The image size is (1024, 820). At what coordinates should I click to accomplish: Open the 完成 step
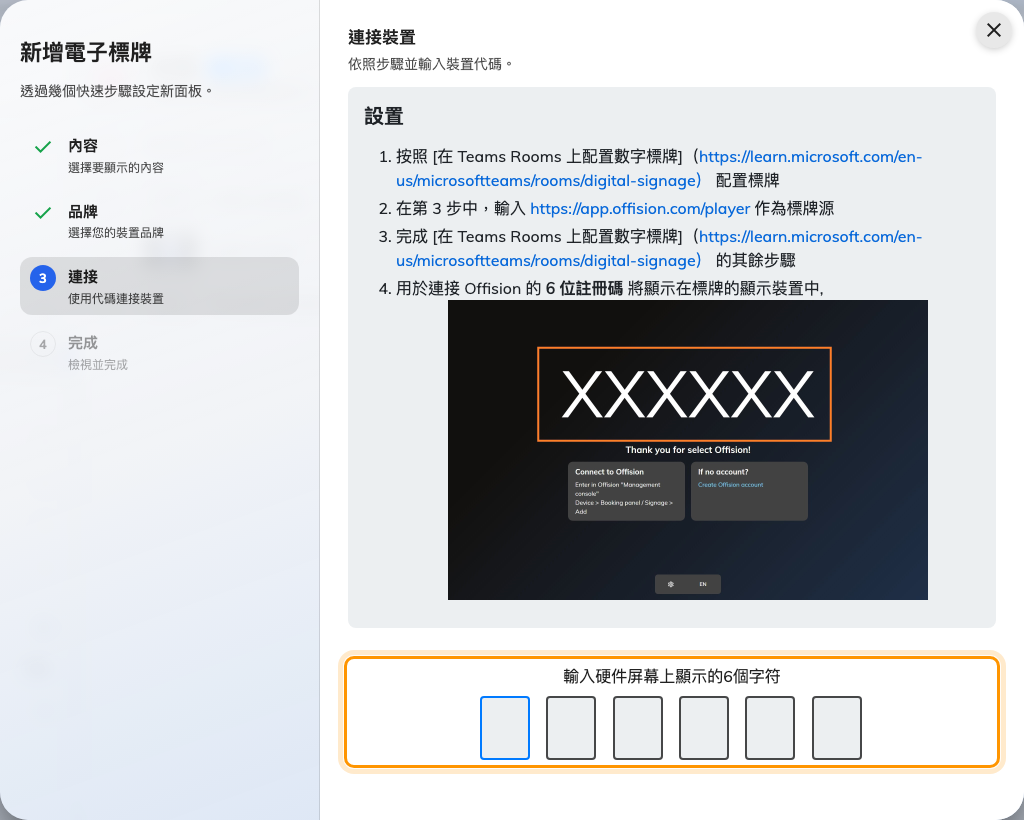pyautogui.click(x=159, y=352)
